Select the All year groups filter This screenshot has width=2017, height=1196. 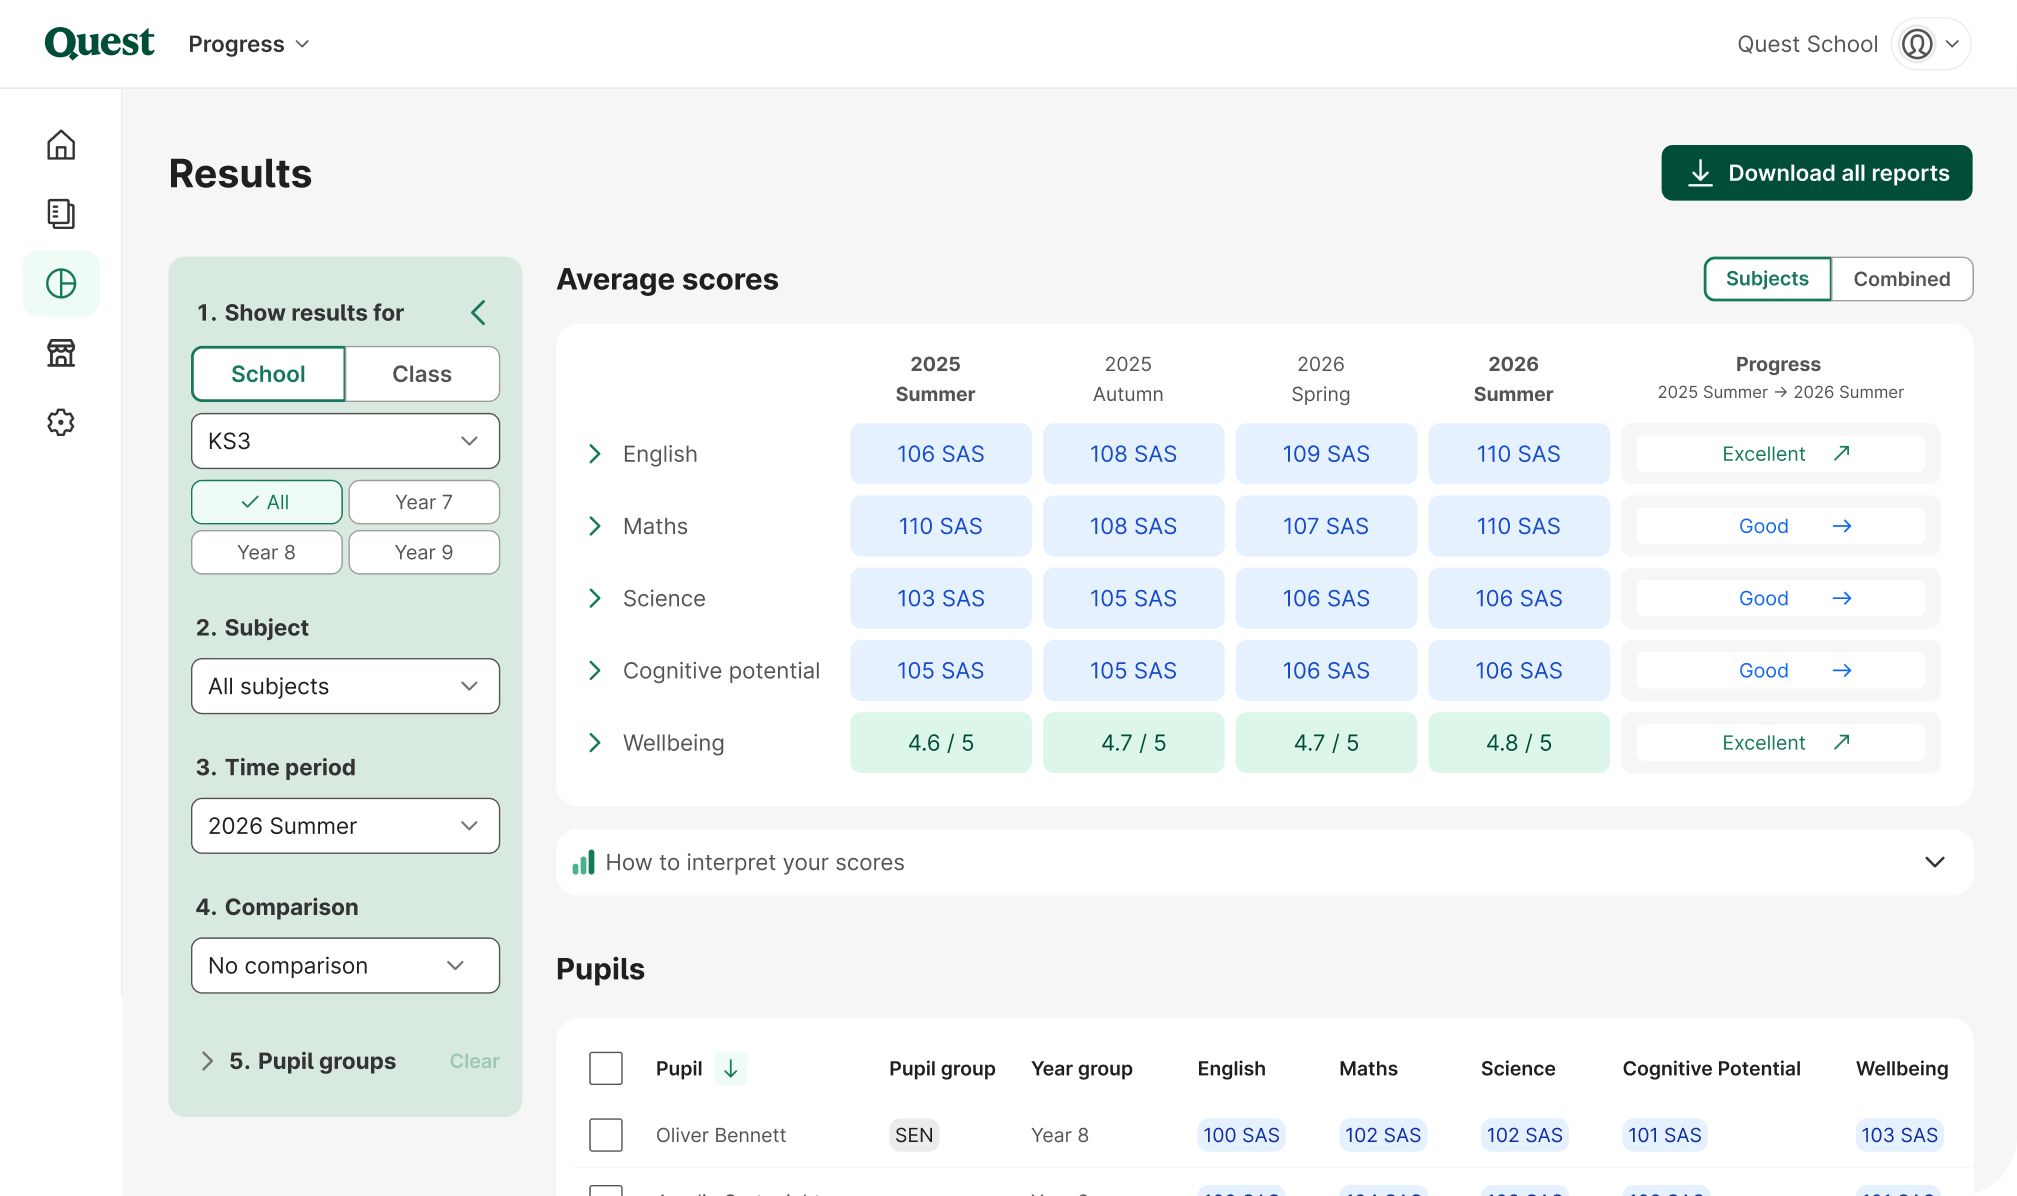click(x=267, y=502)
